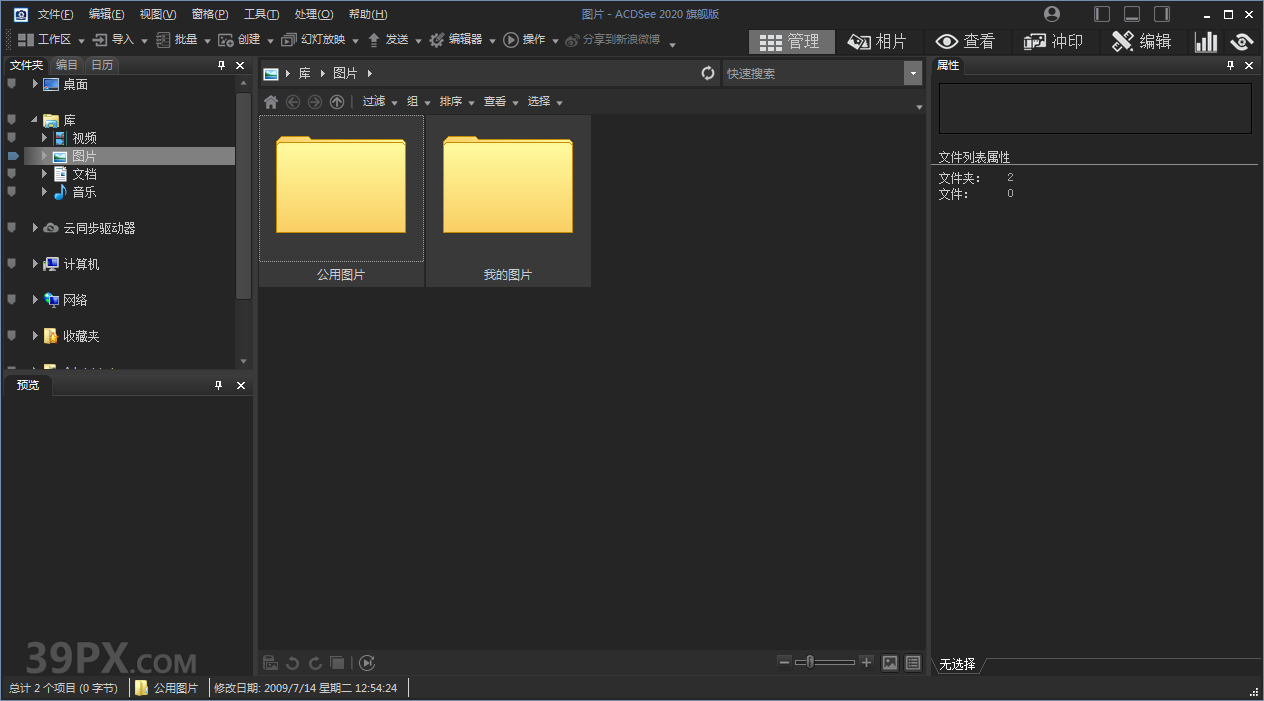Click the compare images icon in bottom toolbar
This screenshot has width=1264, height=701.
click(337, 663)
